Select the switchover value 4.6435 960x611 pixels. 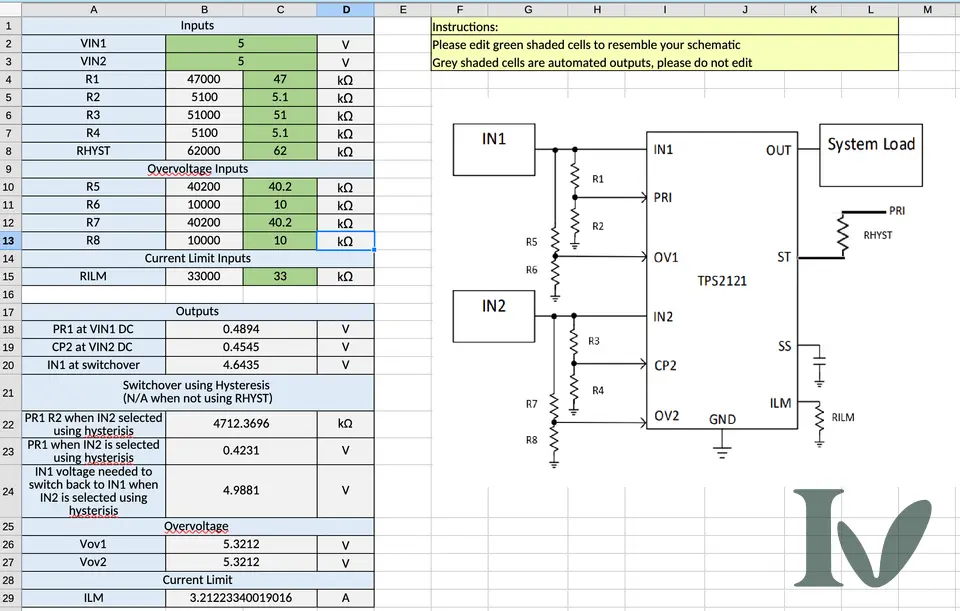(x=241, y=365)
